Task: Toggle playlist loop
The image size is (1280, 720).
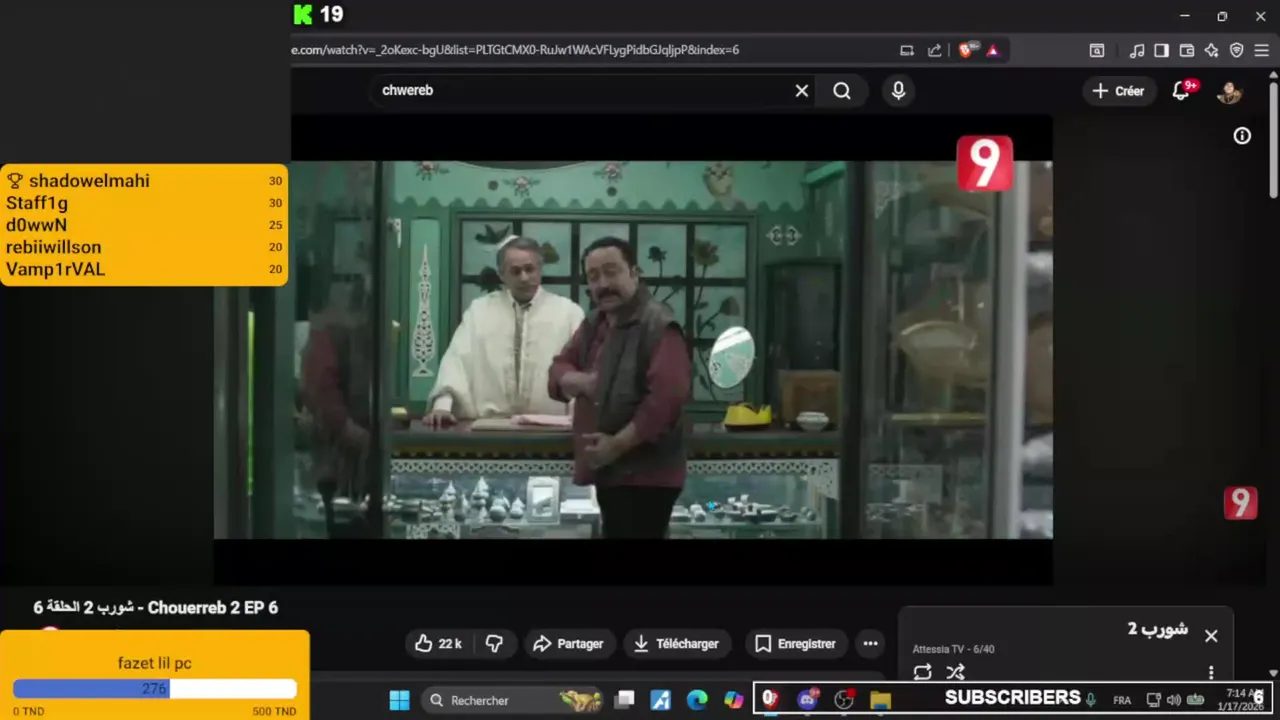Action: pos(922,672)
